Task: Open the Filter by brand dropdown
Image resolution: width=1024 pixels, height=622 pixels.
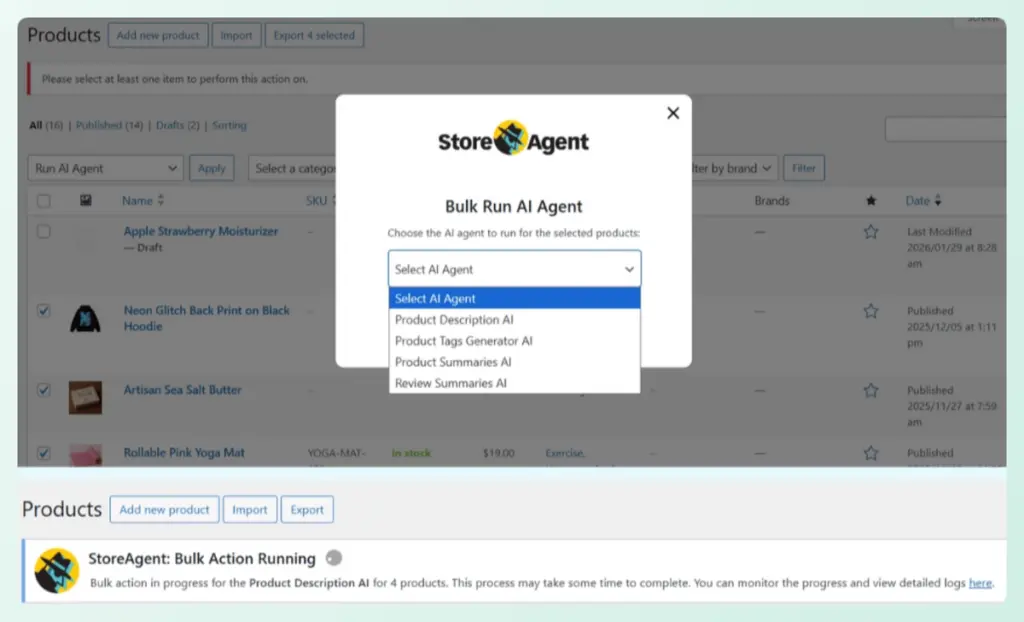Action: tap(731, 167)
